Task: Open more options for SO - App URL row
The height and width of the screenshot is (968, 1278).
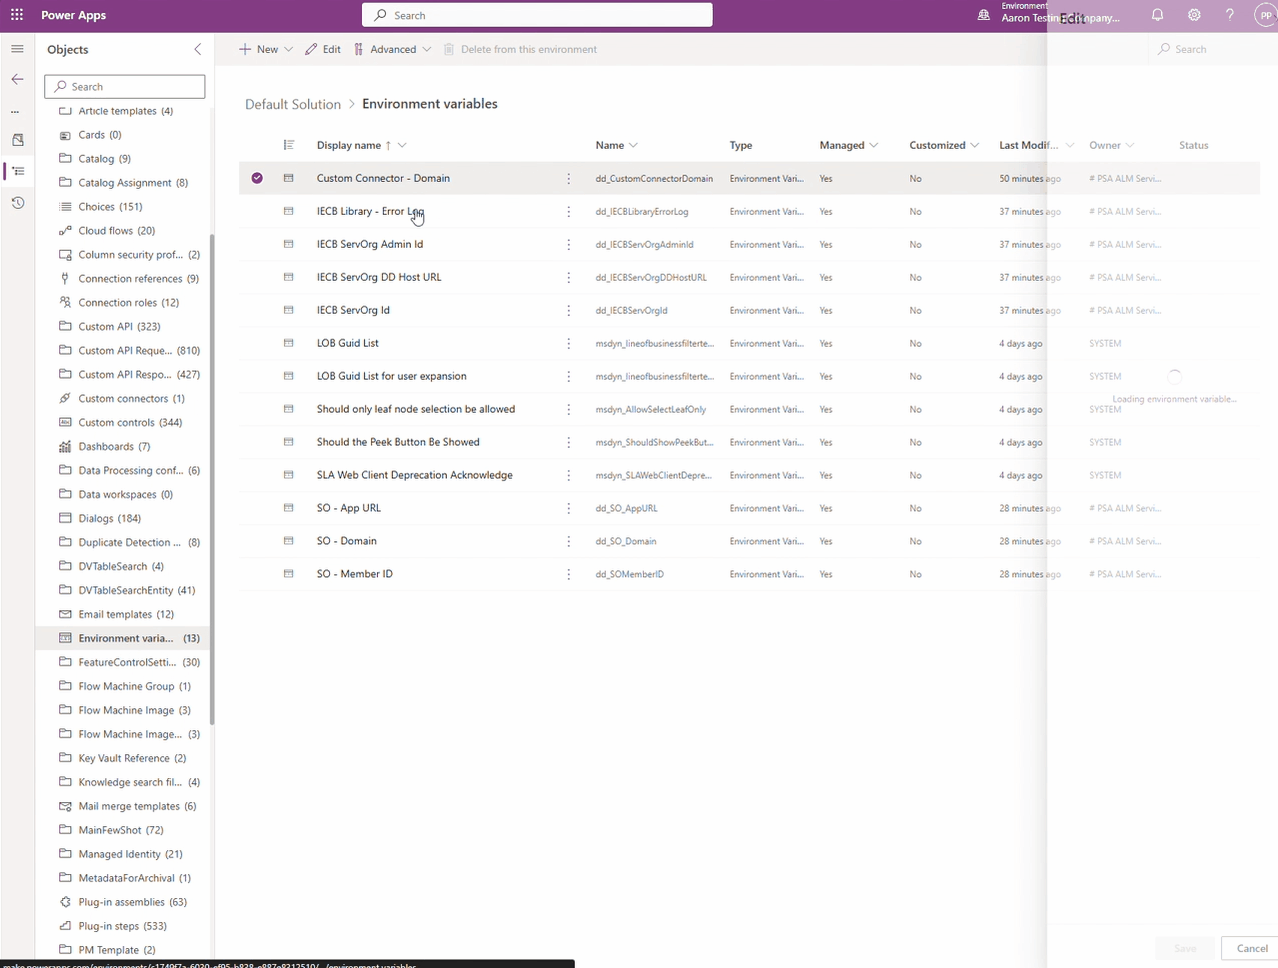Action: coord(569,509)
